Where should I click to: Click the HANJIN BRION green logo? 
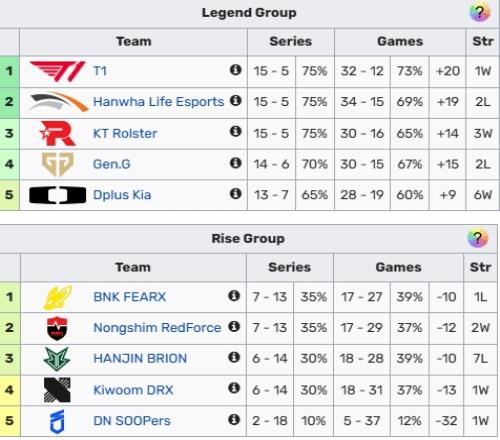click(57, 359)
